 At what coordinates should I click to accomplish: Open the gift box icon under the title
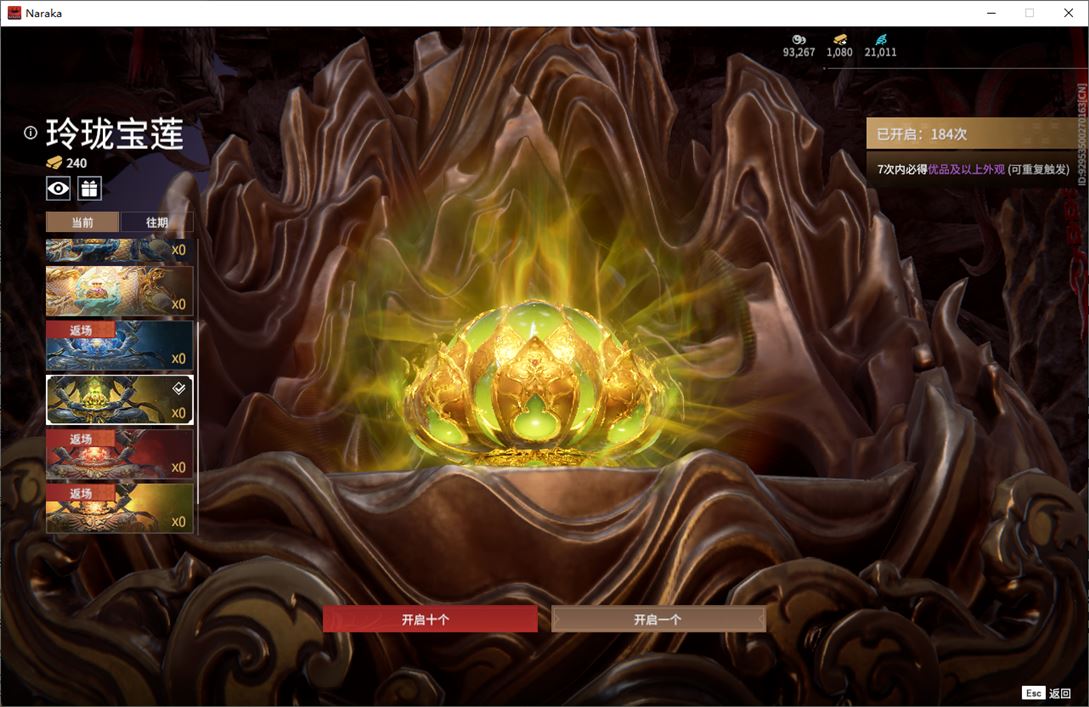90,188
